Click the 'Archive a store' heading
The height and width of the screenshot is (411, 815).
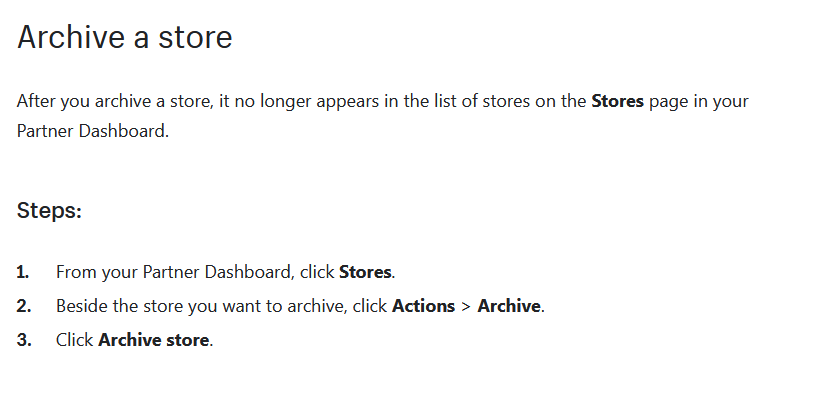click(x=124, y=37)
